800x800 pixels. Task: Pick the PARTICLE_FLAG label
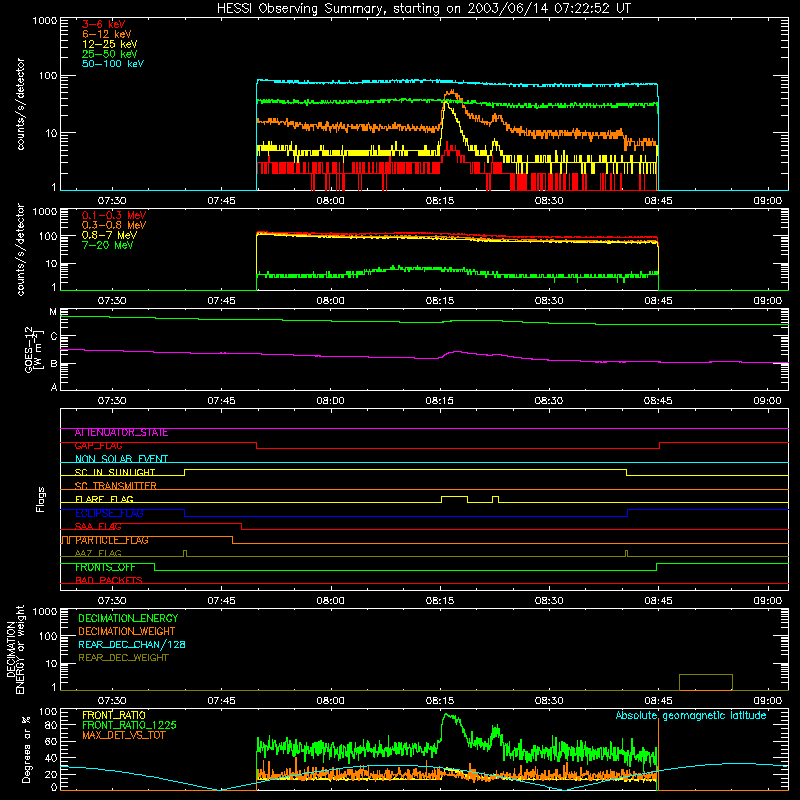[x=112, y=540]
